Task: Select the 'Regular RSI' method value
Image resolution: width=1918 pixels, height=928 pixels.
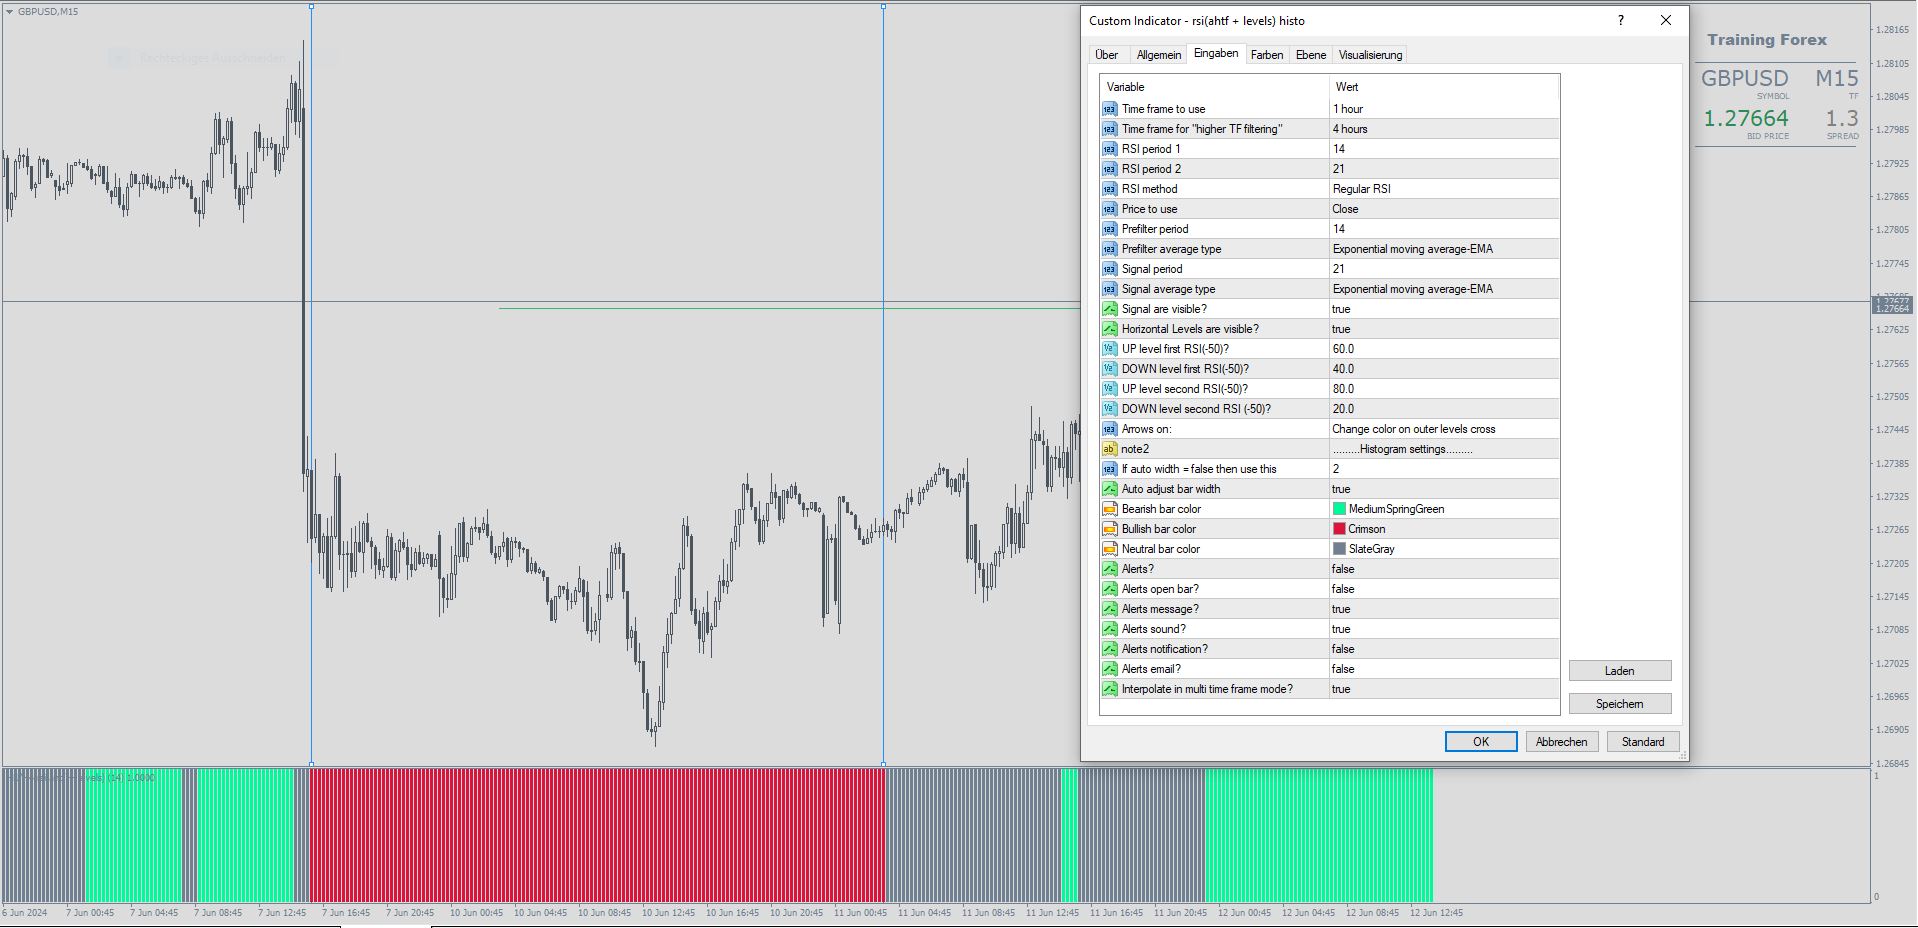Action: (x=1362, y=189)
